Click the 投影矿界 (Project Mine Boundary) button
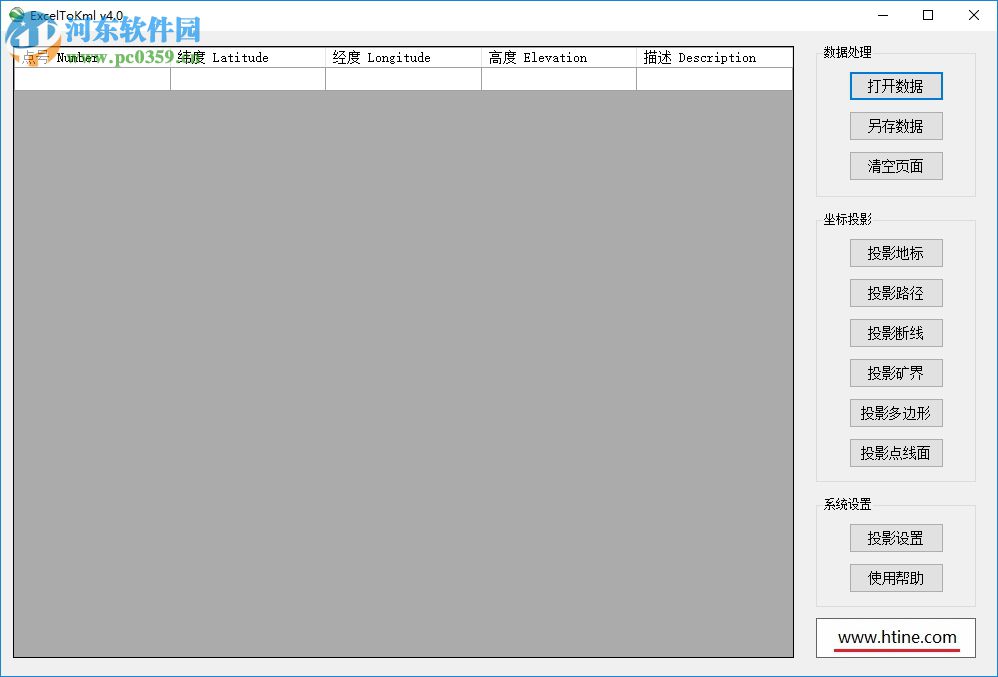The width and height of the screenshot is (998, 677). pos(895,373)
